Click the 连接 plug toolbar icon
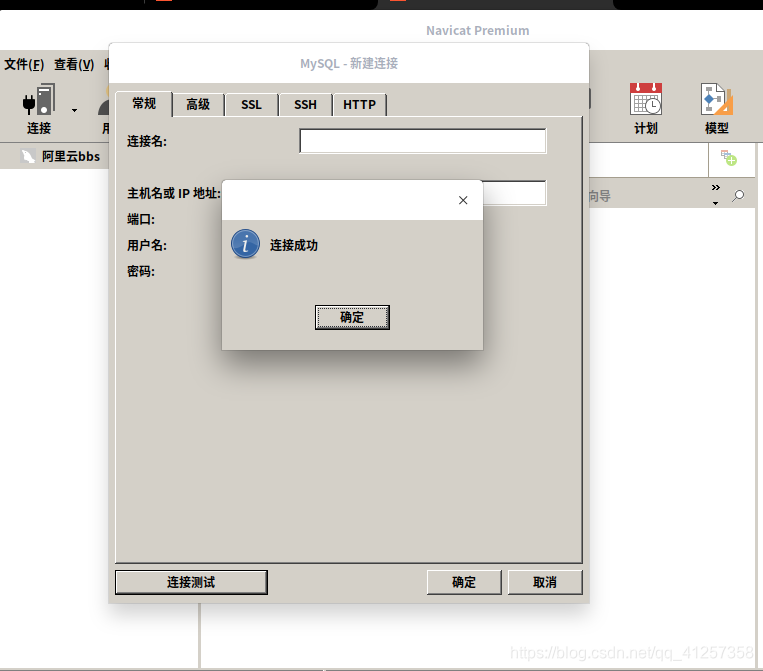This screenshot has width=763, height=671. pyautogui.click(x=38, y=100)
